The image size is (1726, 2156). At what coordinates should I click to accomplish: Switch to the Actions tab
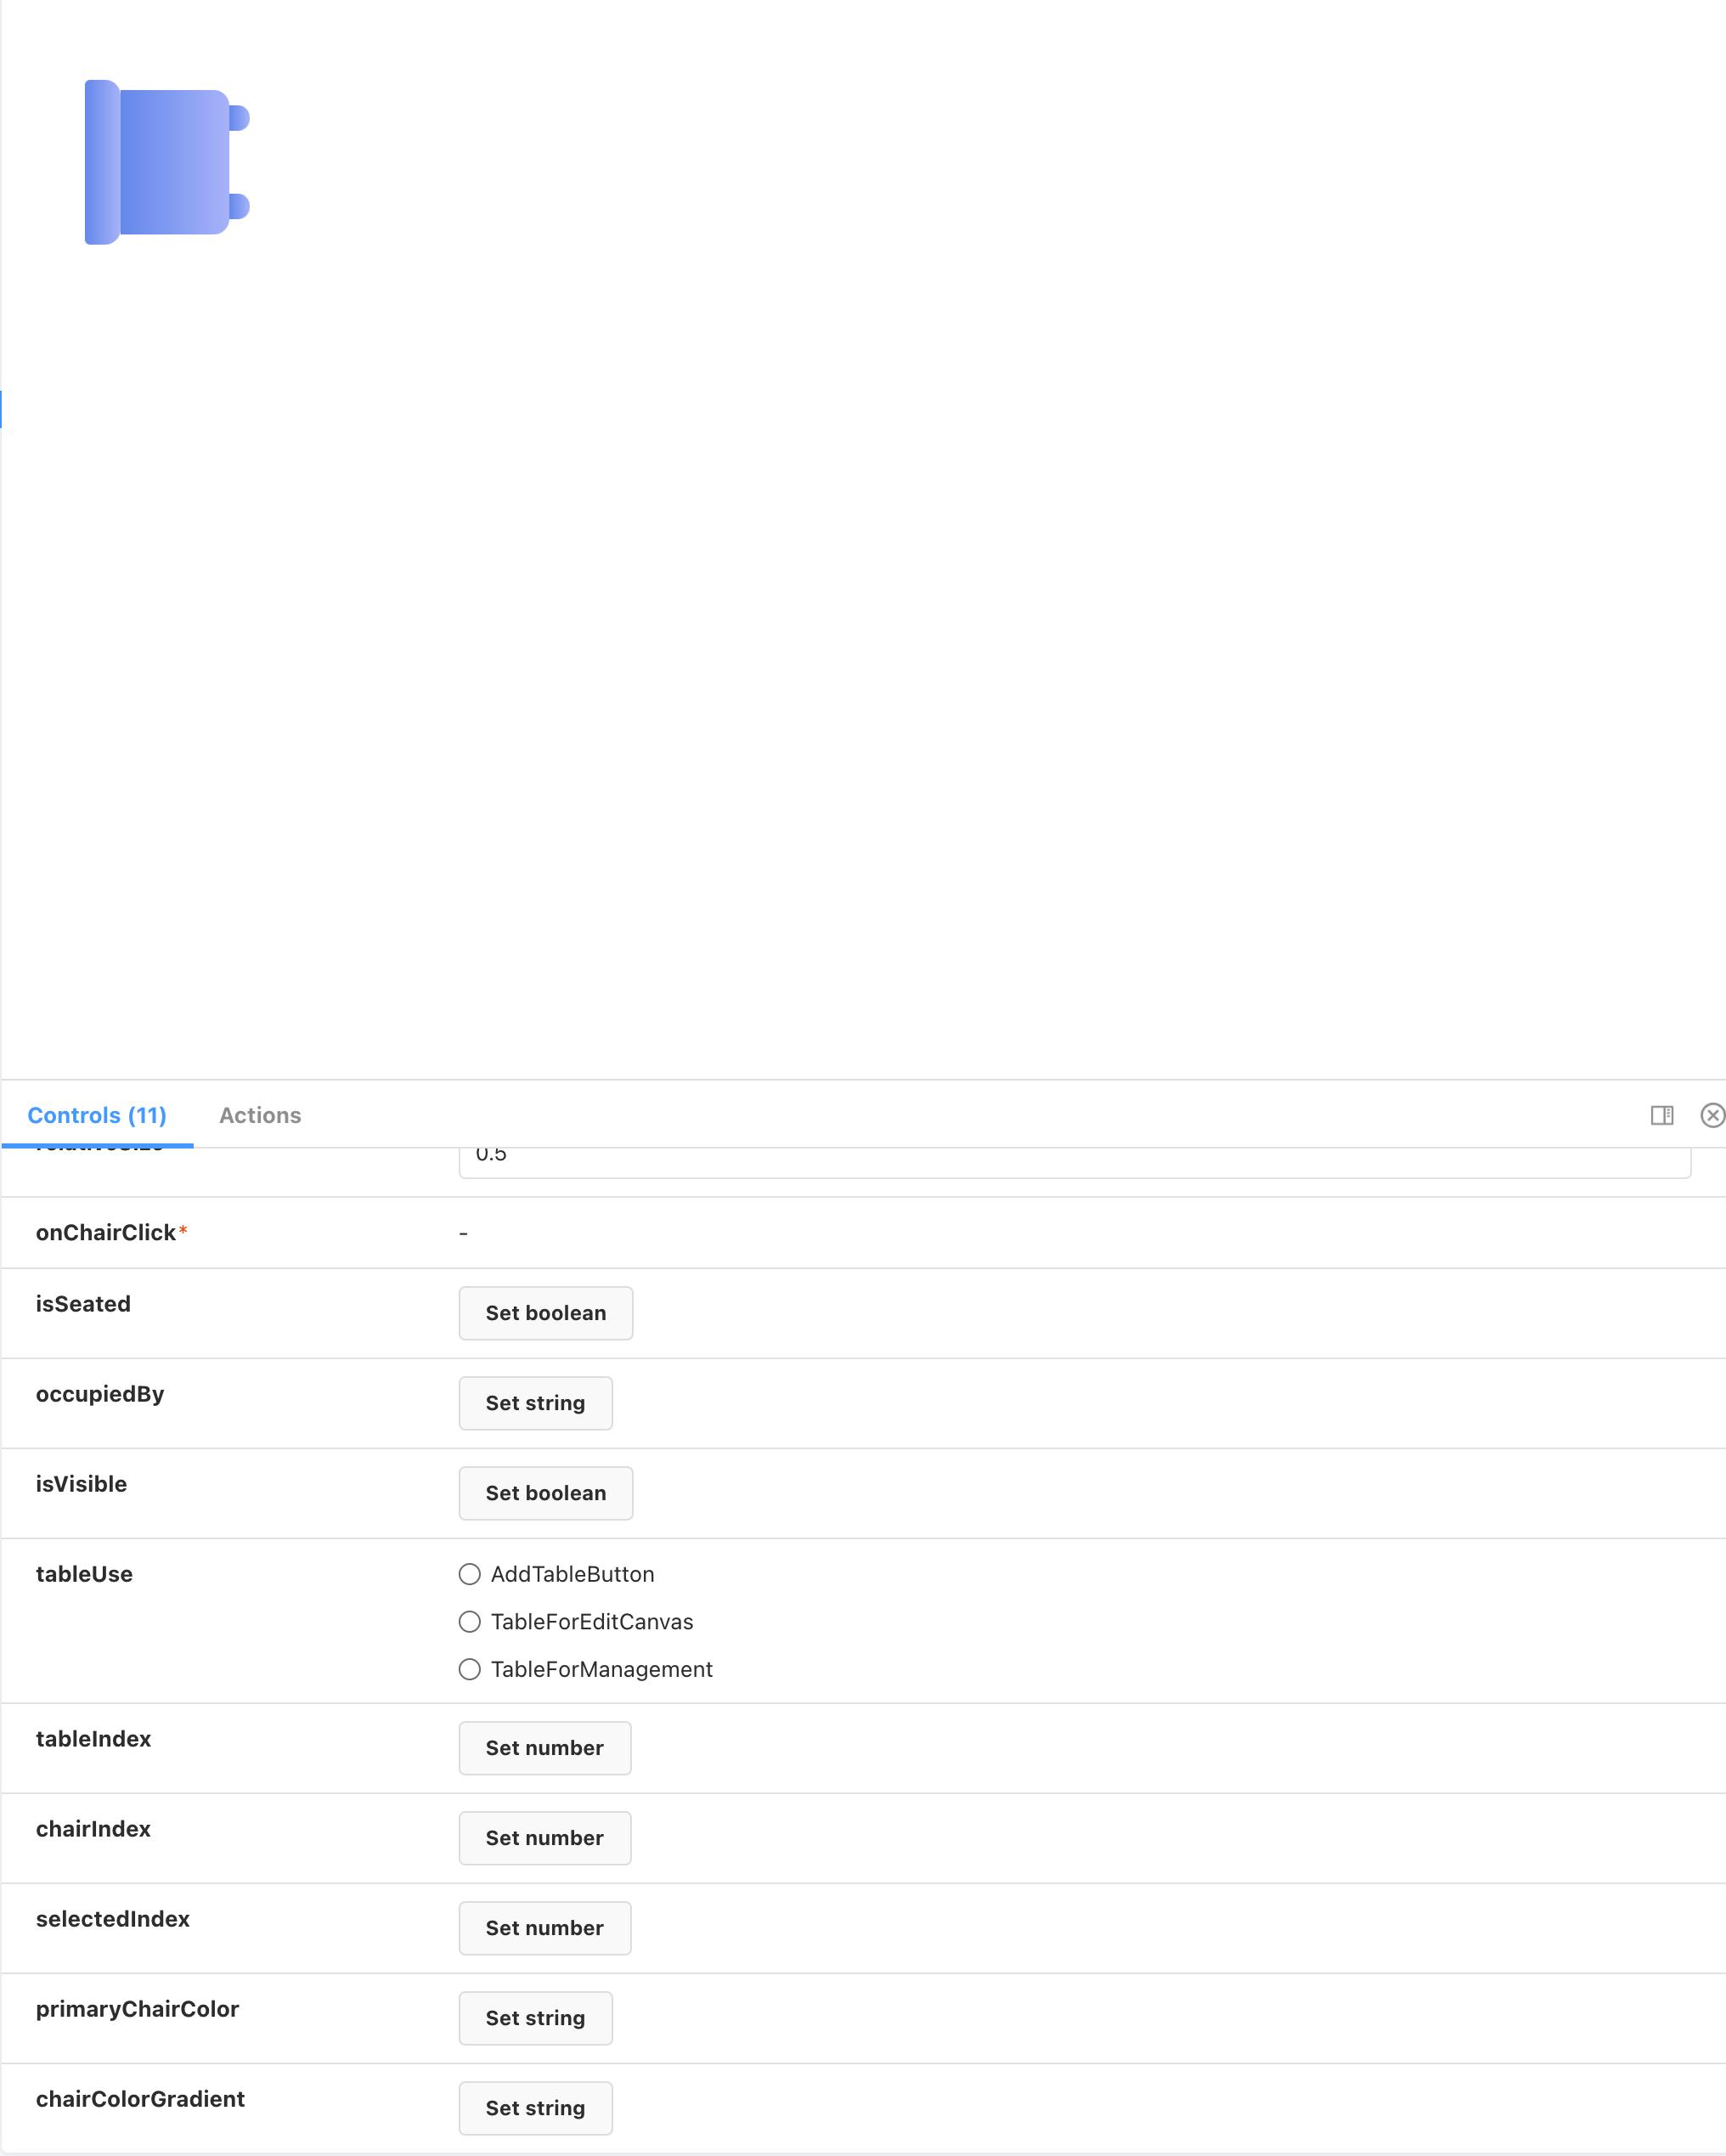260,1115
